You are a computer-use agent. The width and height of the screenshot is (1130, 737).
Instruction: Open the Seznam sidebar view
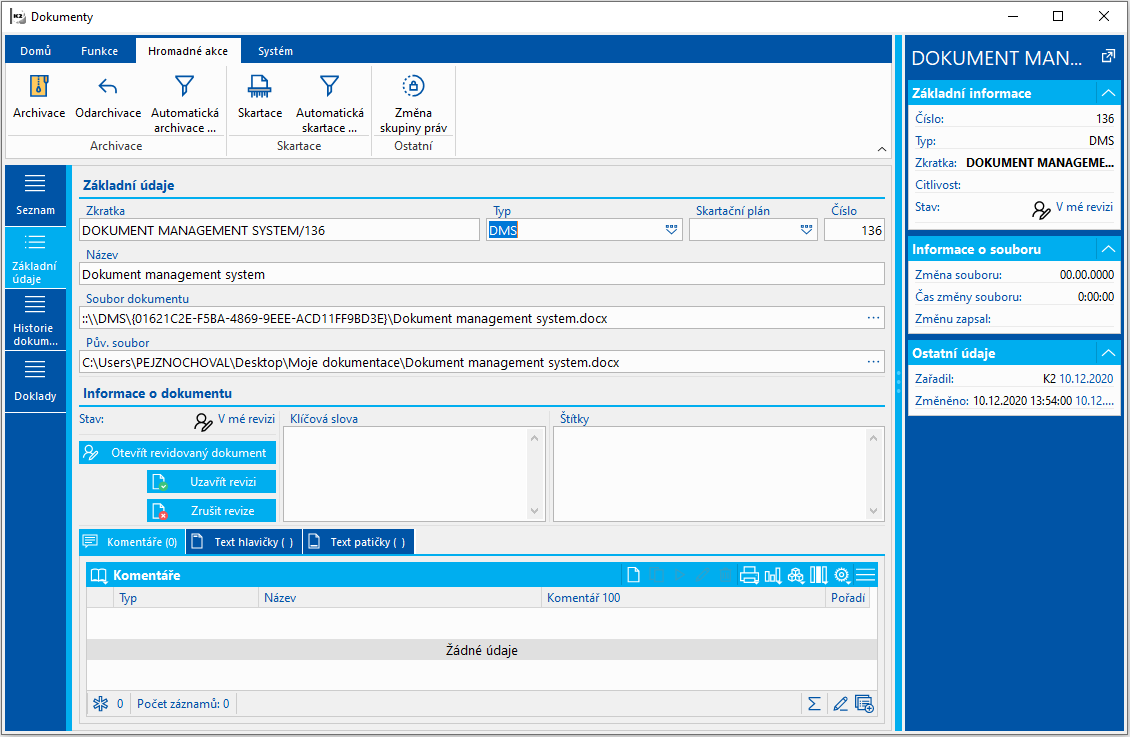point(35,195)
